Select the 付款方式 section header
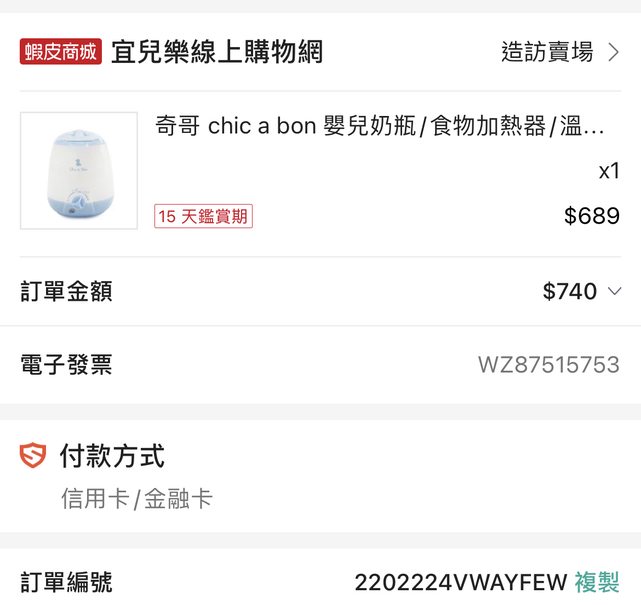The height and width of the screenshot is (605, 641). coord(112,457)
